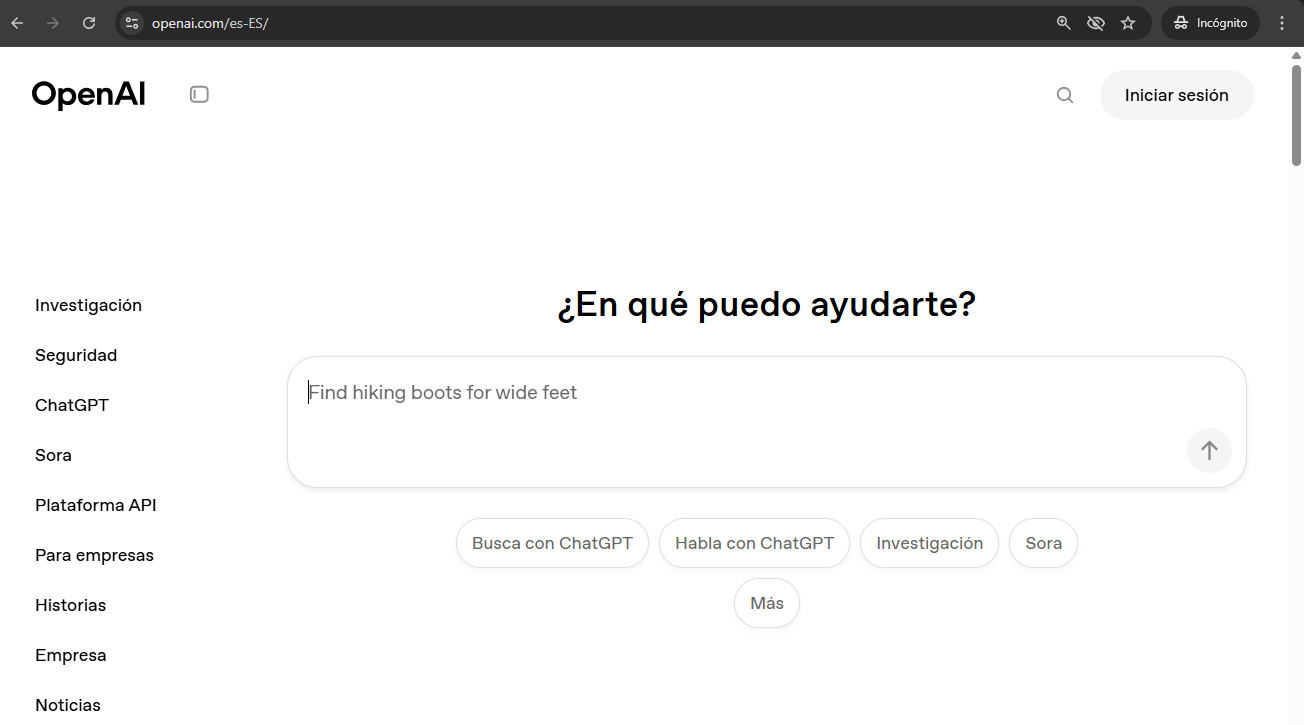
Task: Click the scrollbar up arrow
Action: [x=1296, y=54]
